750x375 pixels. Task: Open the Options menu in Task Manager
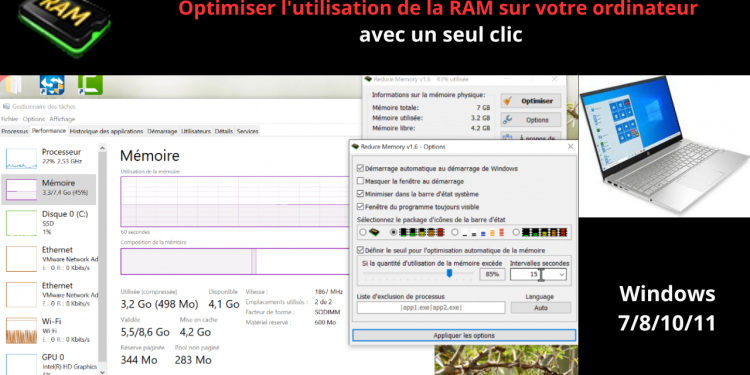pos(33,119)
